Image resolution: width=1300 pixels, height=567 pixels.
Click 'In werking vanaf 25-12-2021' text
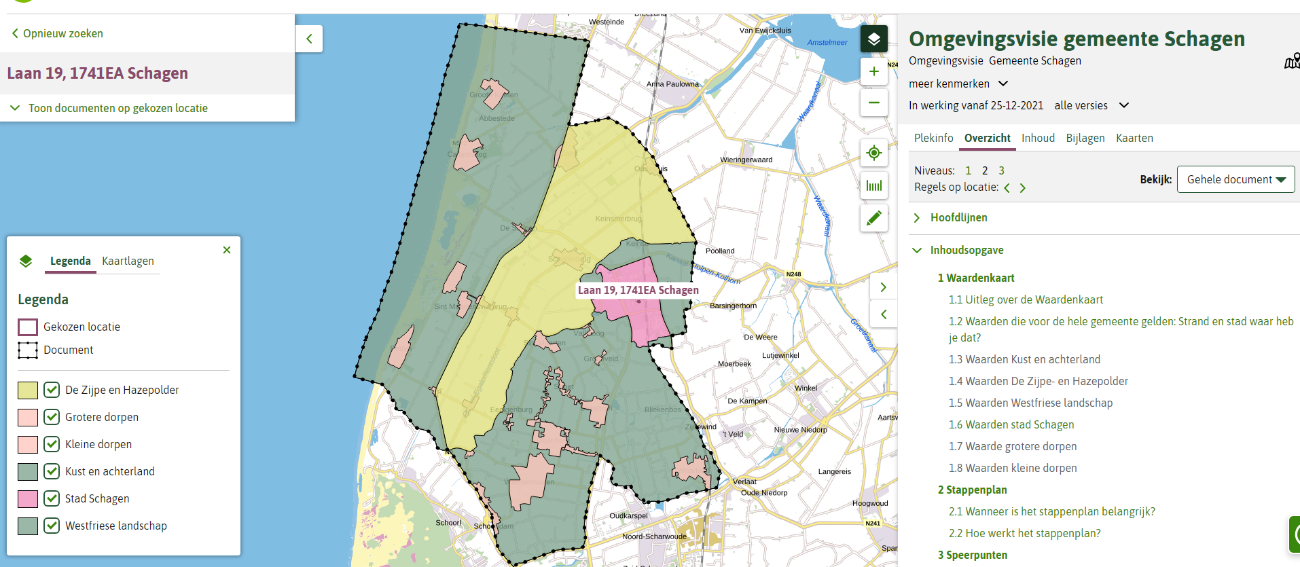[977, 105]
